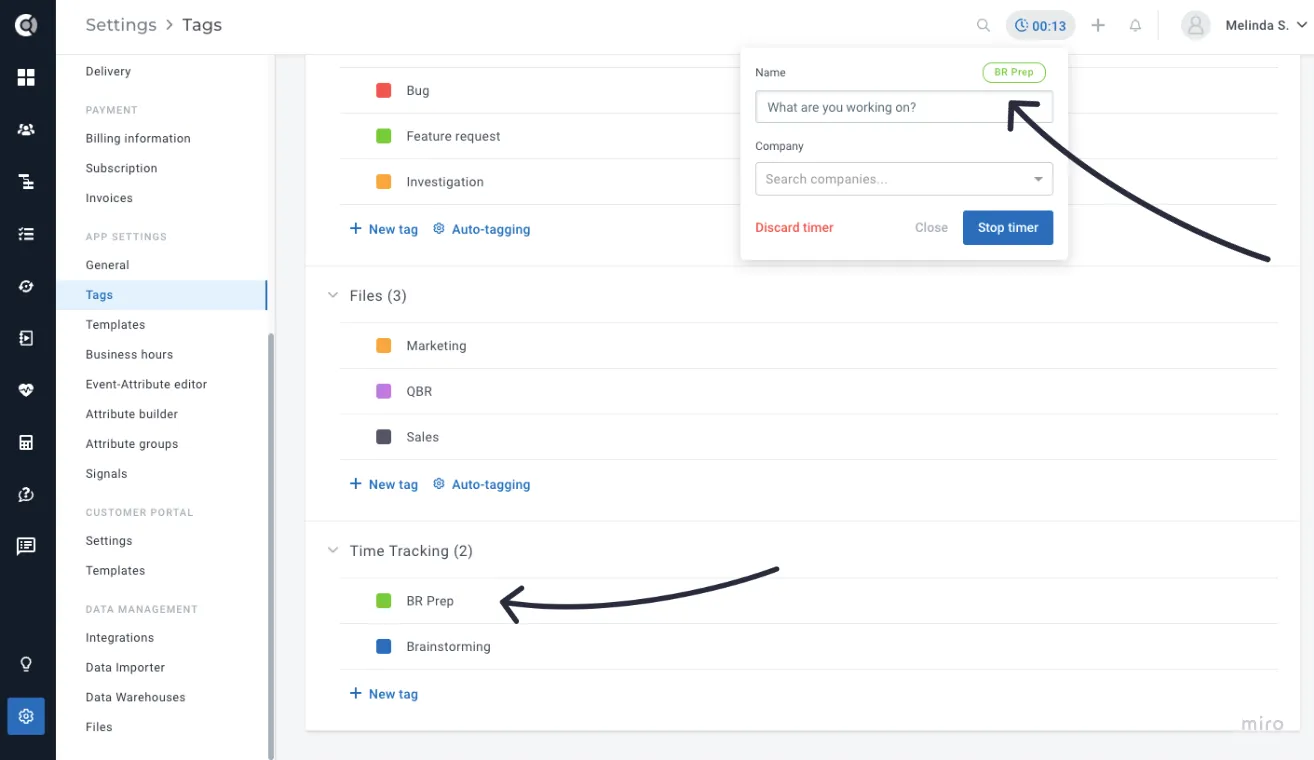Open Billing information settings

click(x=138, y=138)
